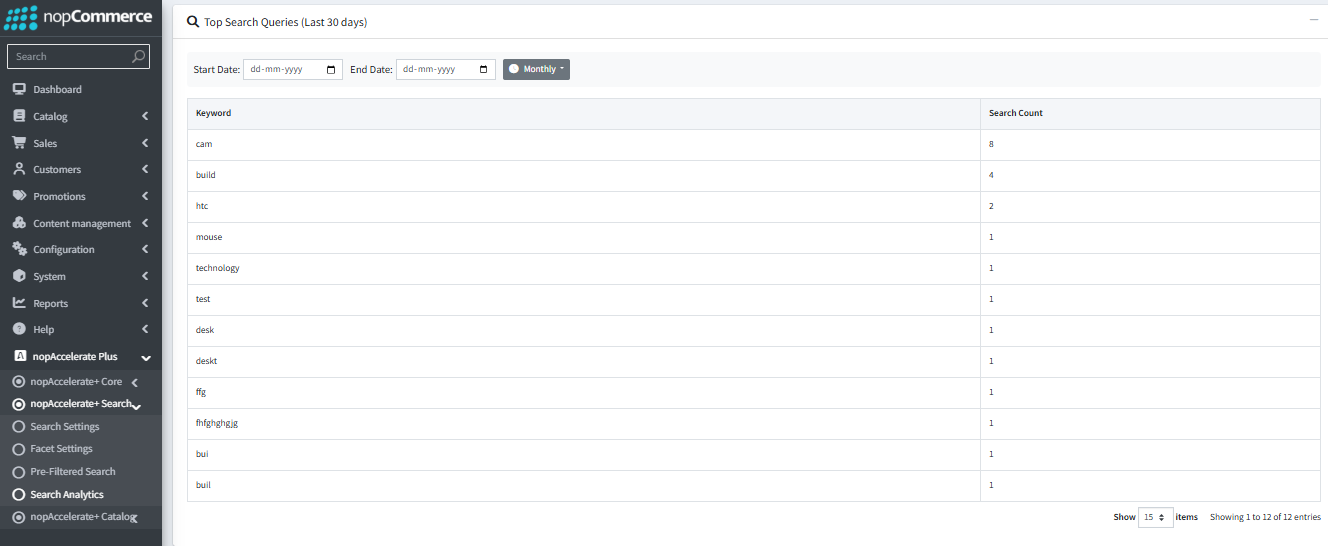The image size is (1328, 546).
Task: Open nopAccelerate+ Search submenu
Action: coord(81,404)
